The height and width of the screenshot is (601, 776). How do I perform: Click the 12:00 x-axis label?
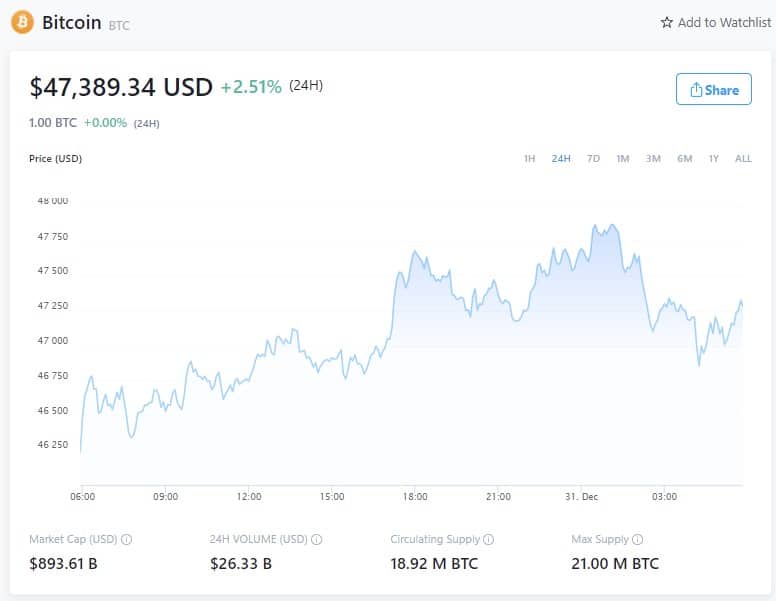click(x=249, y=497)
